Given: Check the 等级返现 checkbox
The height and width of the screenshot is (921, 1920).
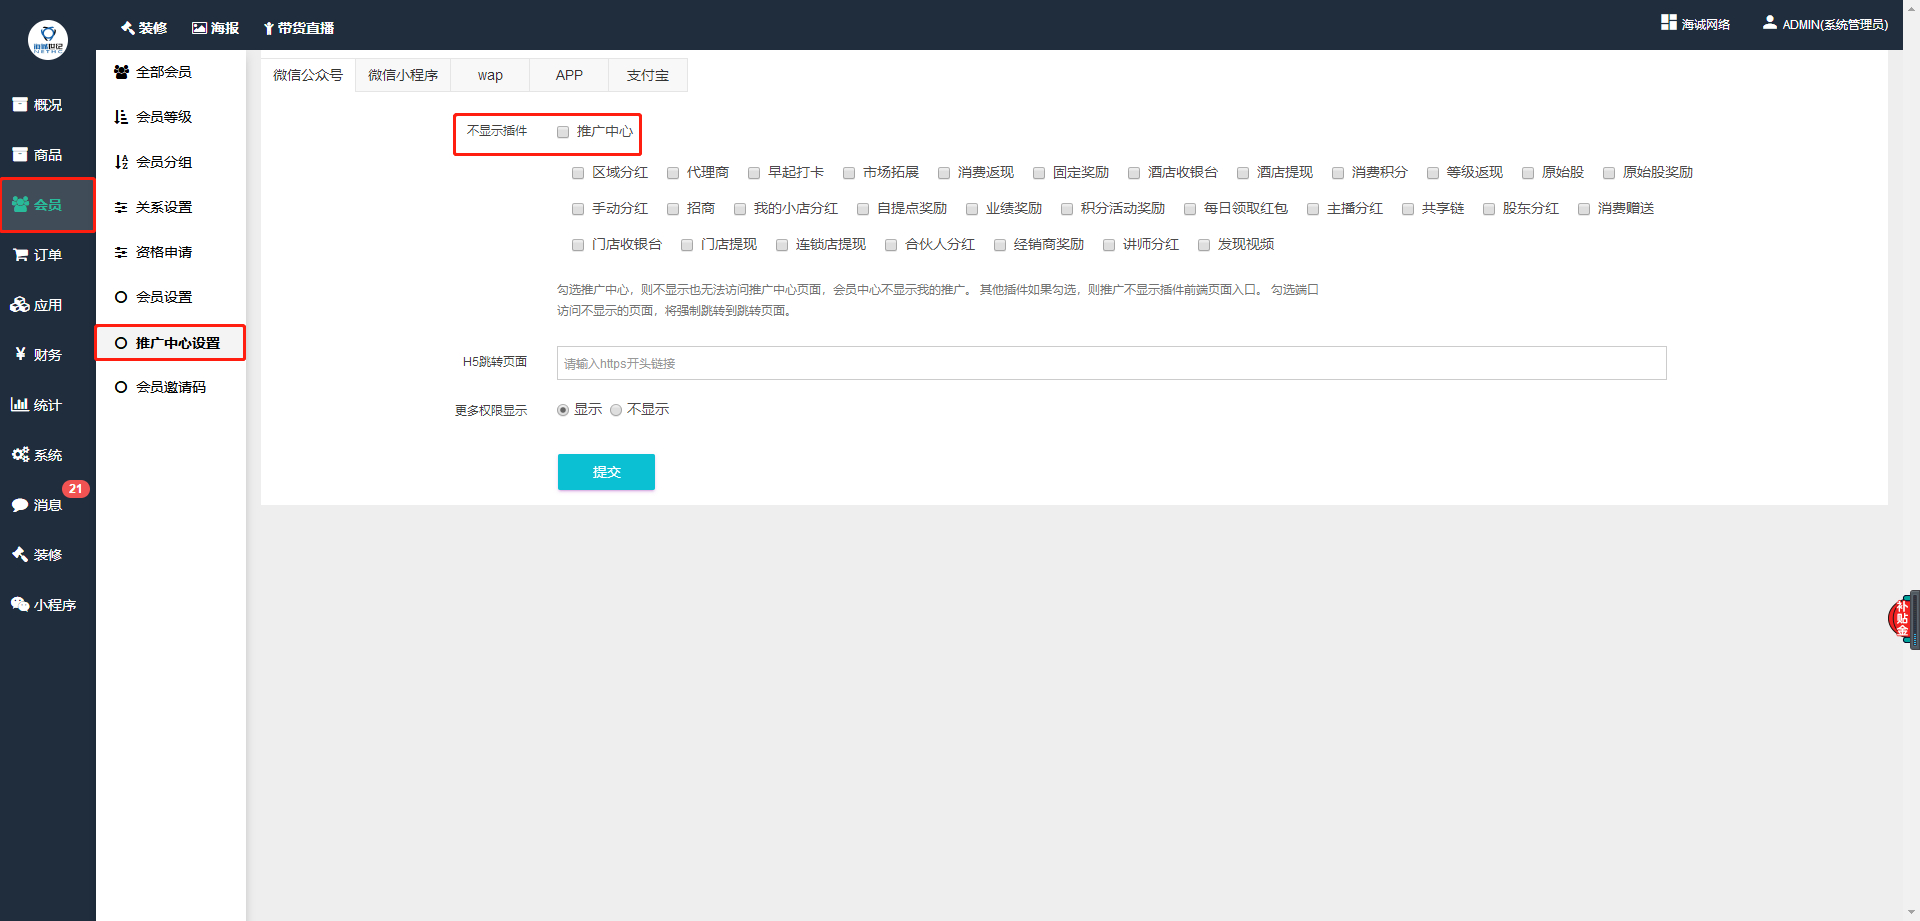Looking at the screenshot, I should [1433, 173].
